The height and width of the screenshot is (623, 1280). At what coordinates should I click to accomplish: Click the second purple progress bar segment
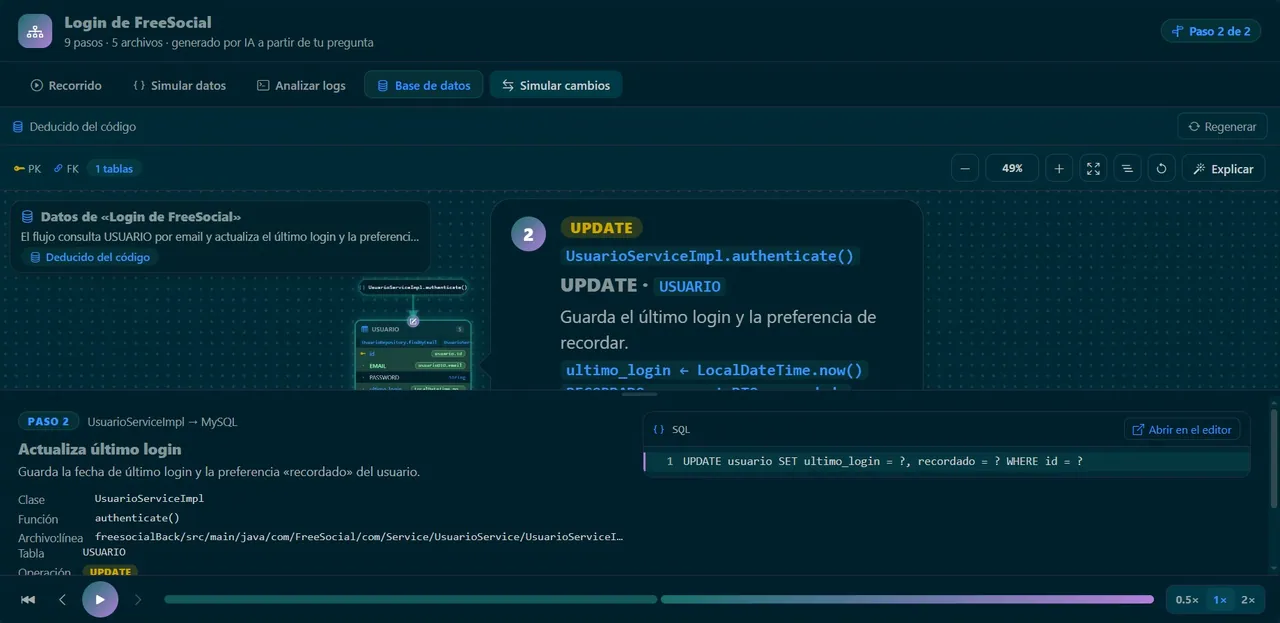click(907, 599)
